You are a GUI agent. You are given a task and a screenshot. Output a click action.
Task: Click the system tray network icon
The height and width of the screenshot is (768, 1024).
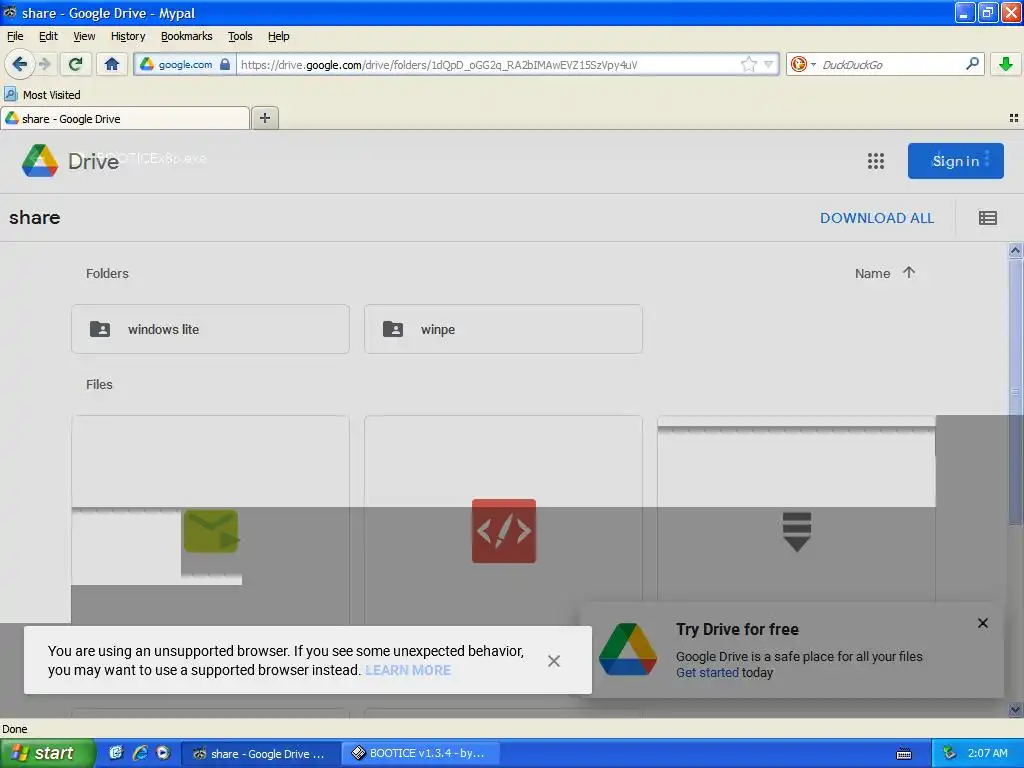[x=950, y=753]
